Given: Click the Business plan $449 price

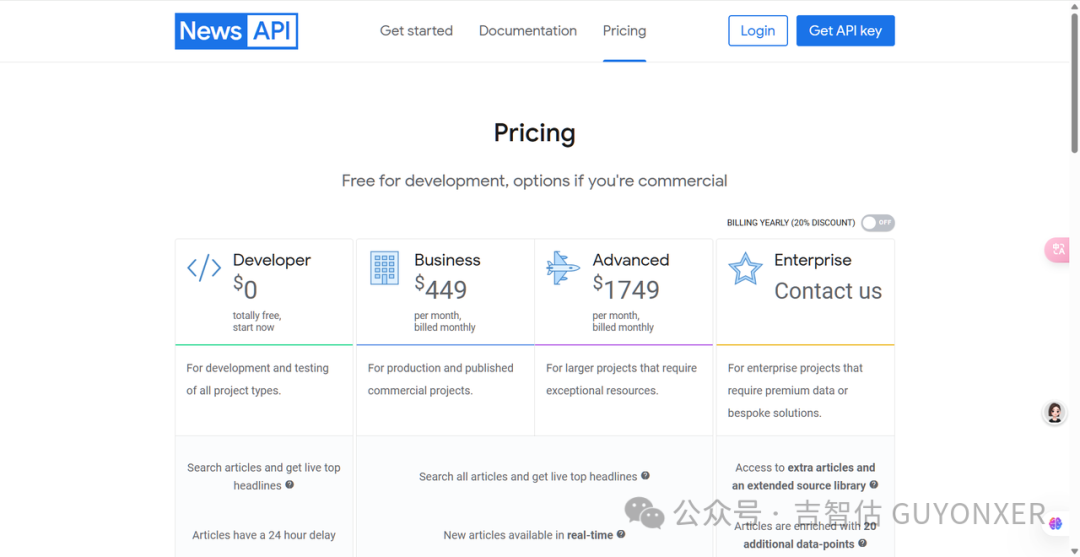Looking at the screenshot, I should [441, 289].
